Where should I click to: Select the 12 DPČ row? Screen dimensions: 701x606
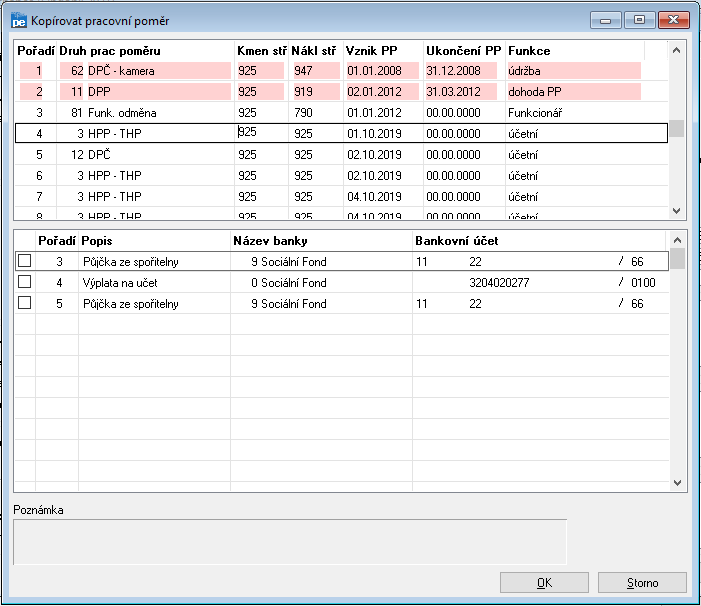click(342, 155)
